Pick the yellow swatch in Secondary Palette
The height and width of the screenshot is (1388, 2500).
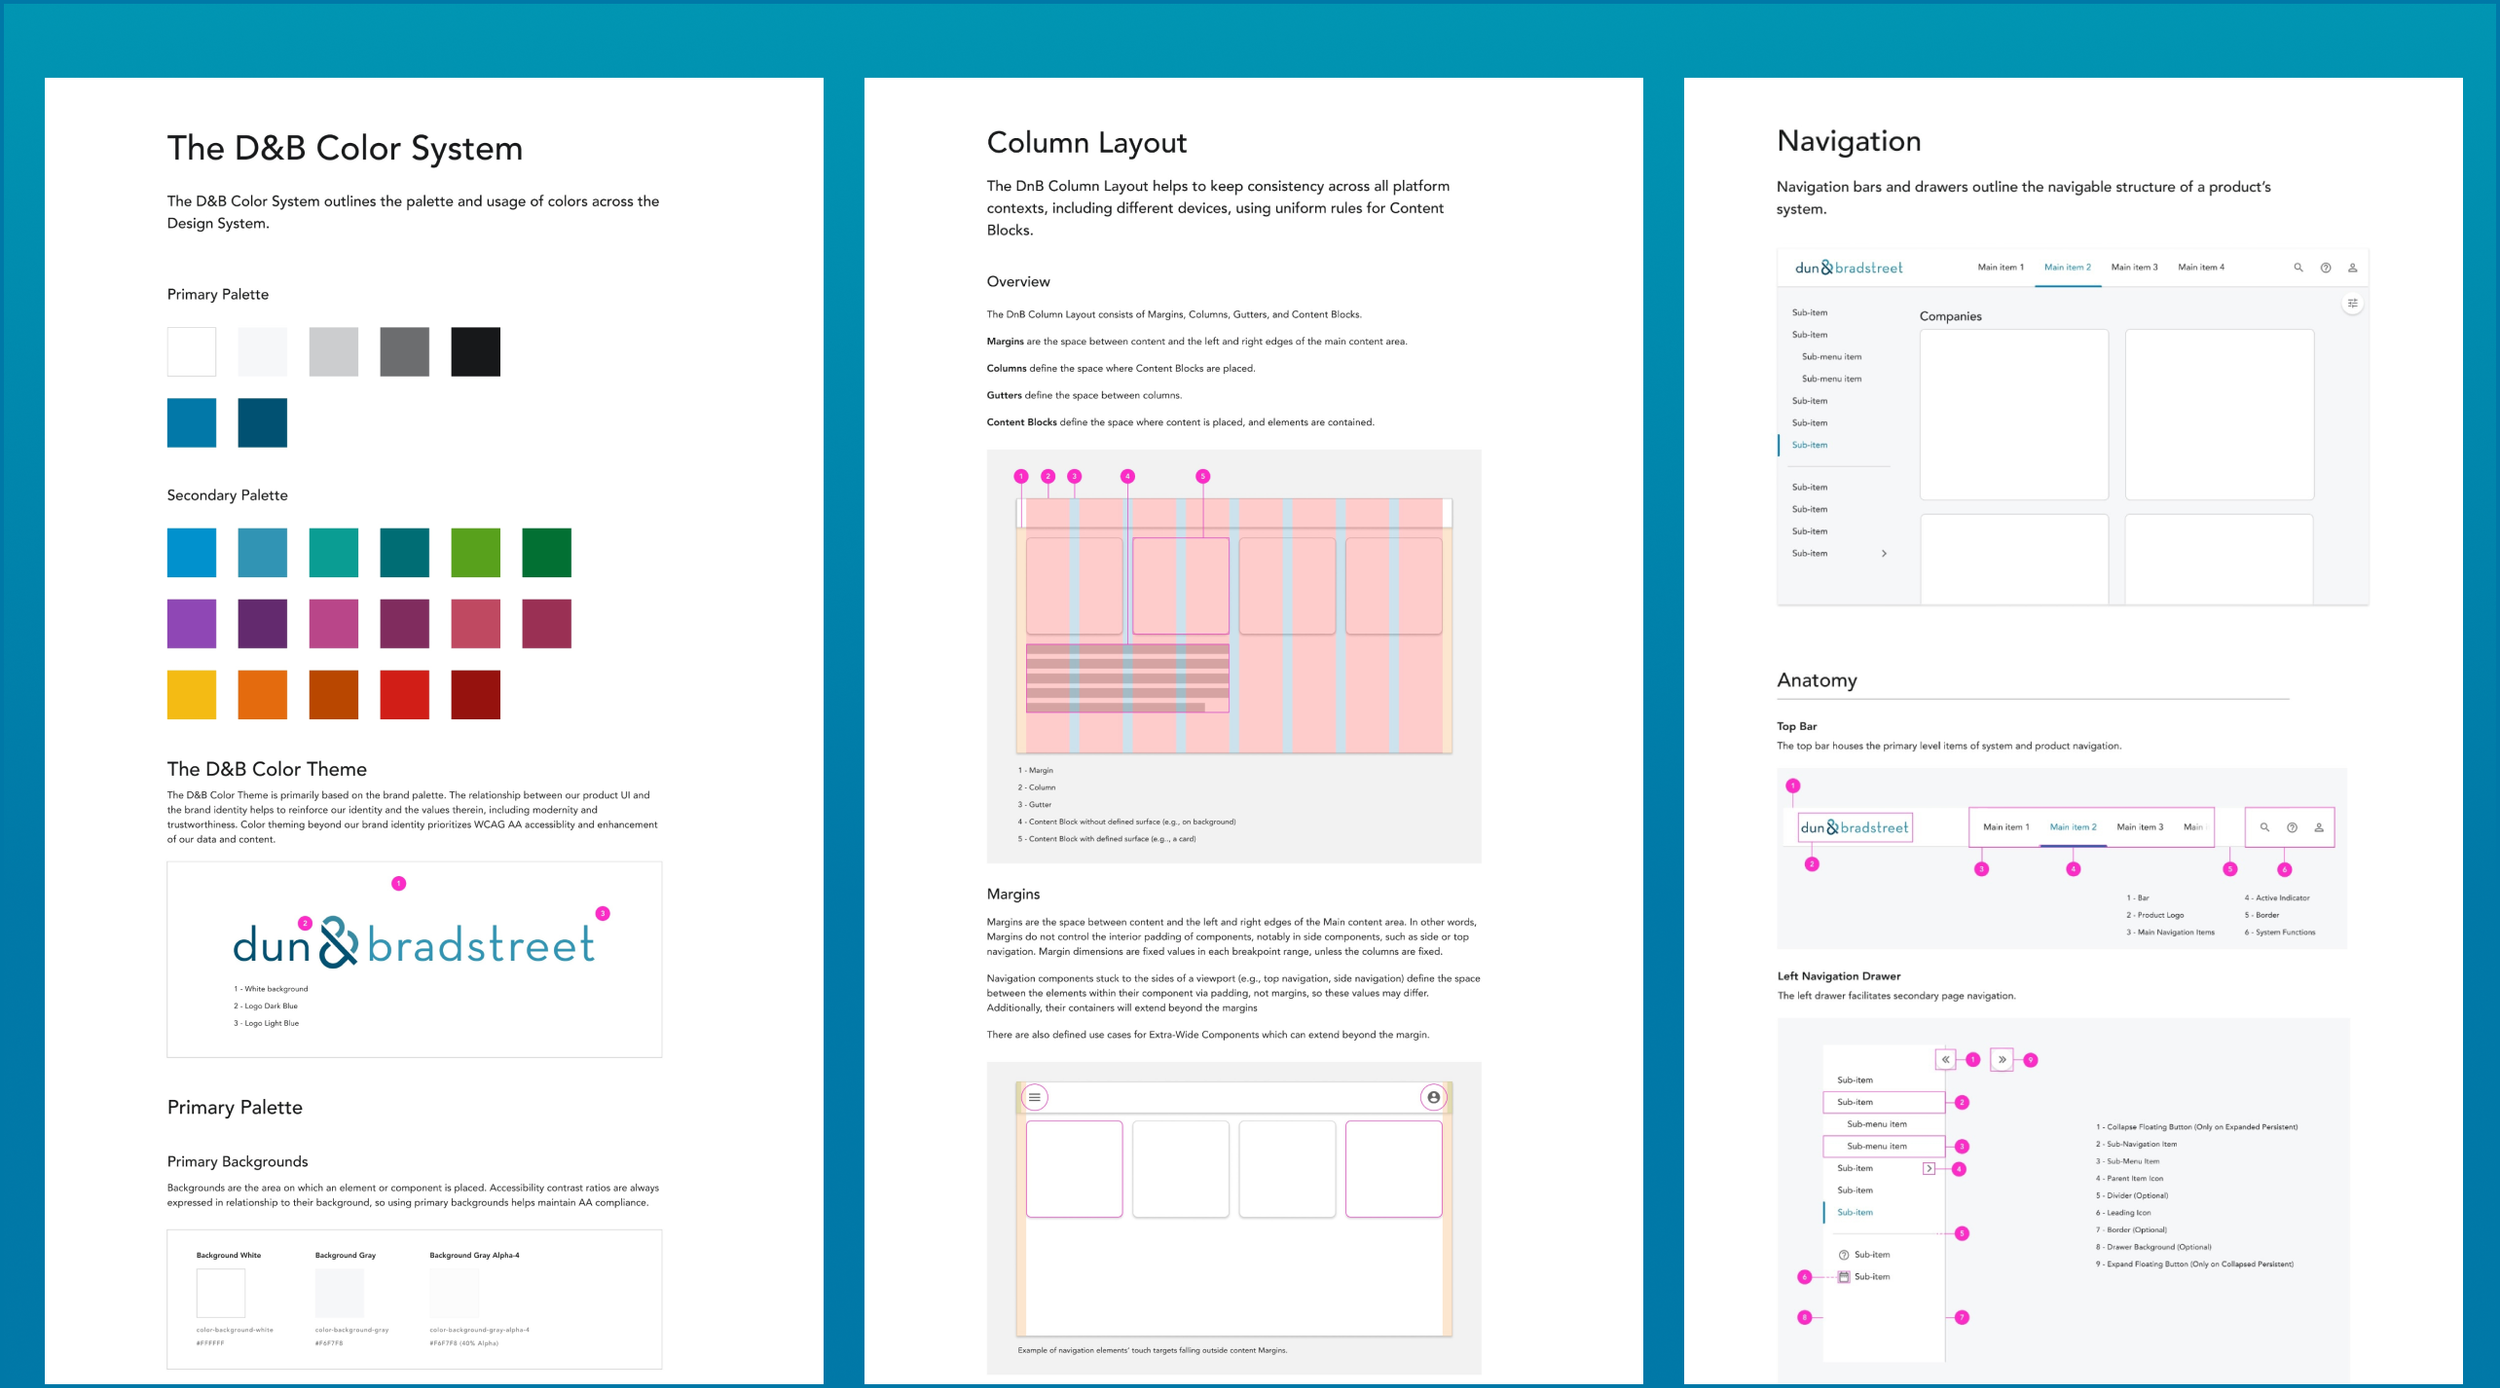pos(191,695)
